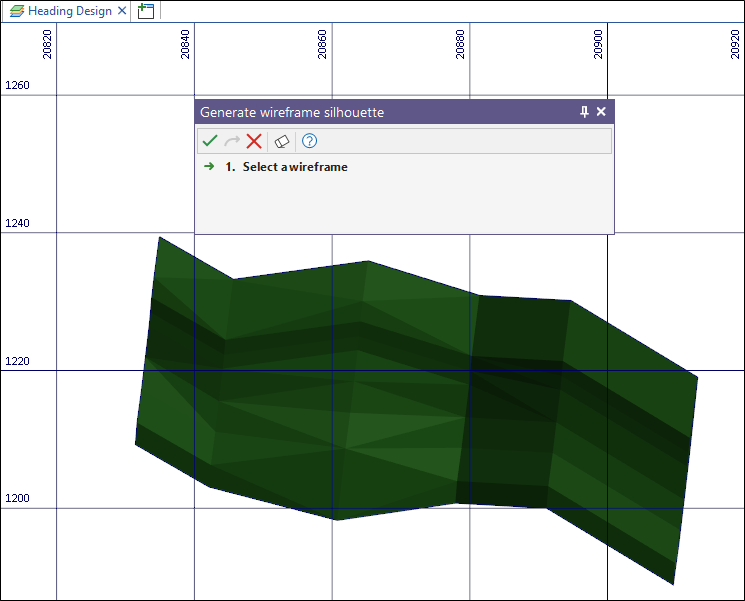This screenshot has width=745, height=601.
Task: Pin the Generate wireframe silhouette panel
Action: pos(584,112)
